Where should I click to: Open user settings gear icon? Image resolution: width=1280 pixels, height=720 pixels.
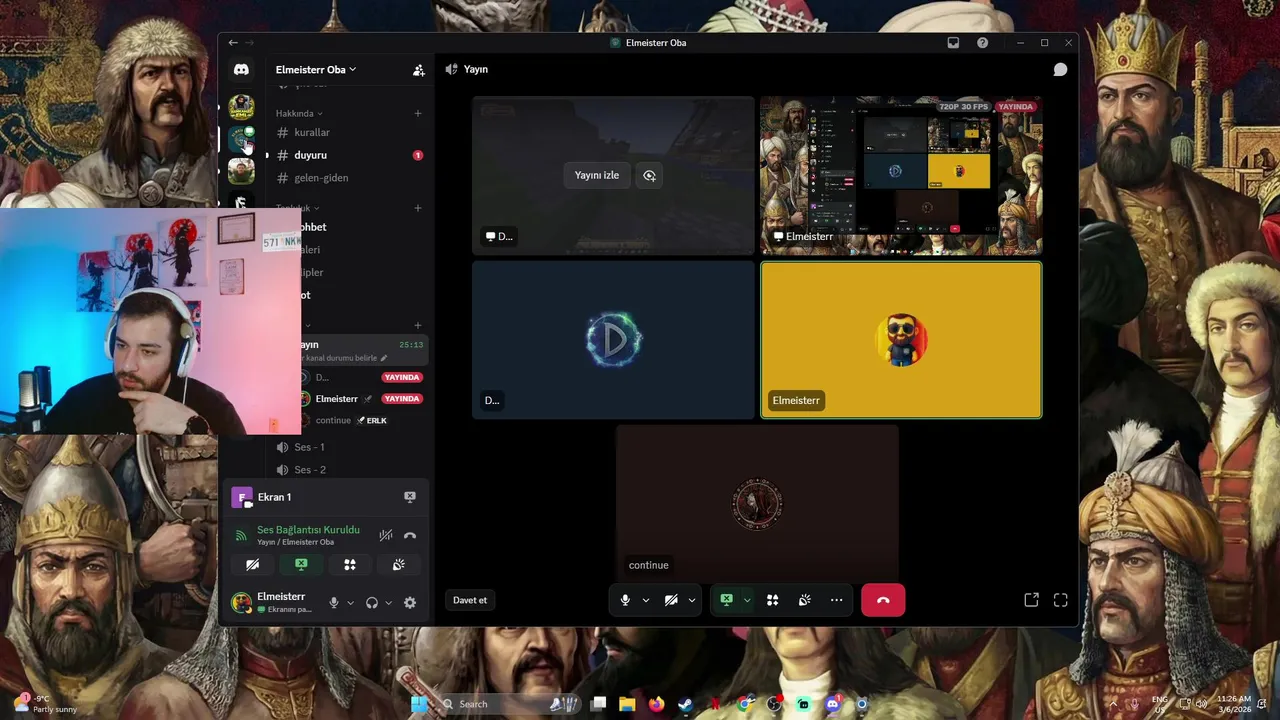[x=410, y=603]
